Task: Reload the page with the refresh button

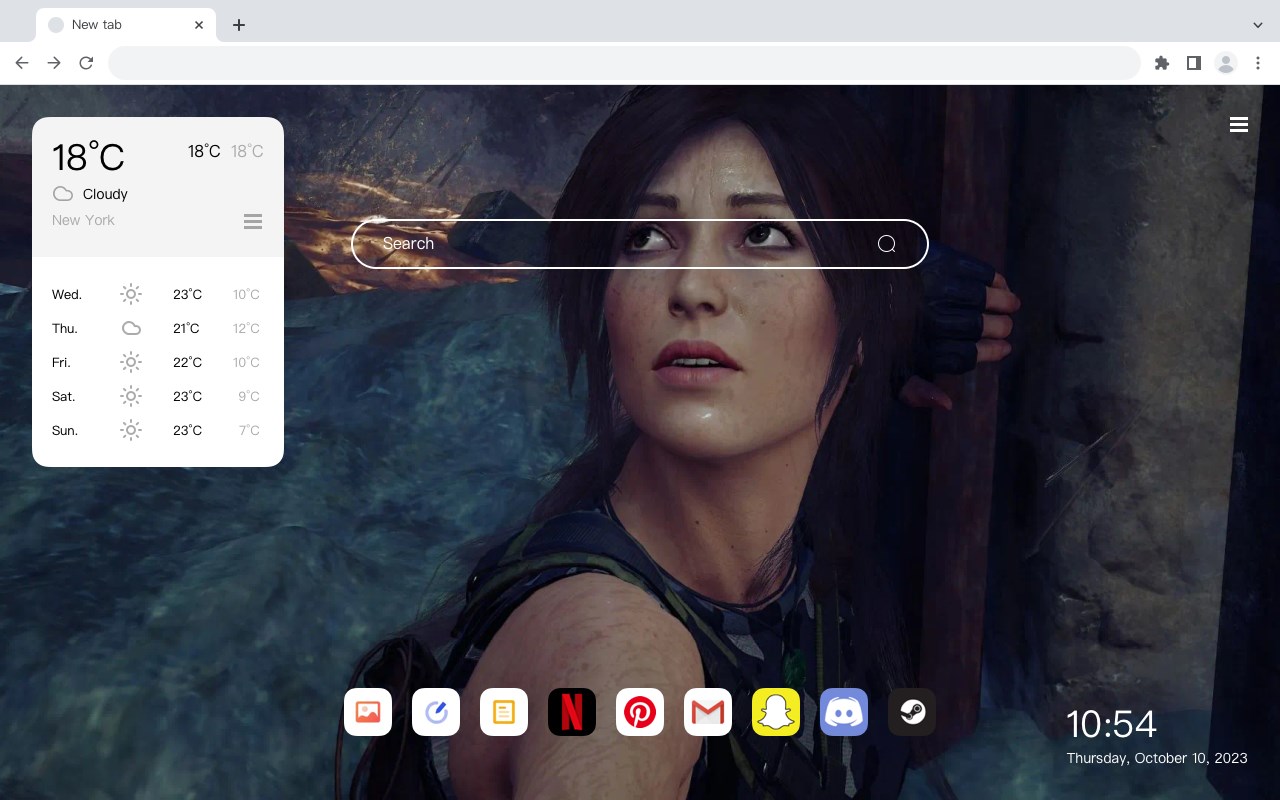Action: pos(86,63)
